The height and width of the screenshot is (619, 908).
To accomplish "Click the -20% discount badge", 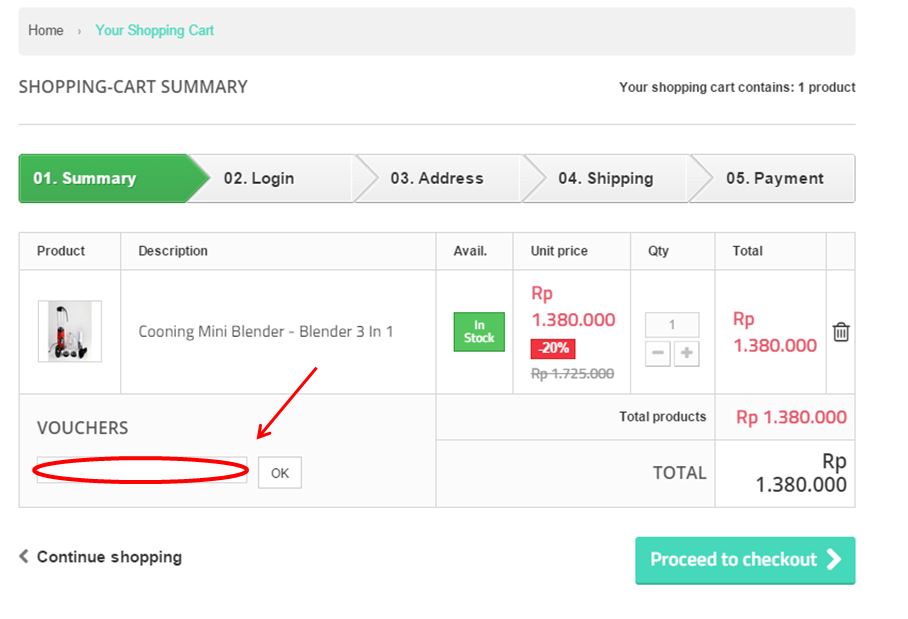I will coord(553,348).
